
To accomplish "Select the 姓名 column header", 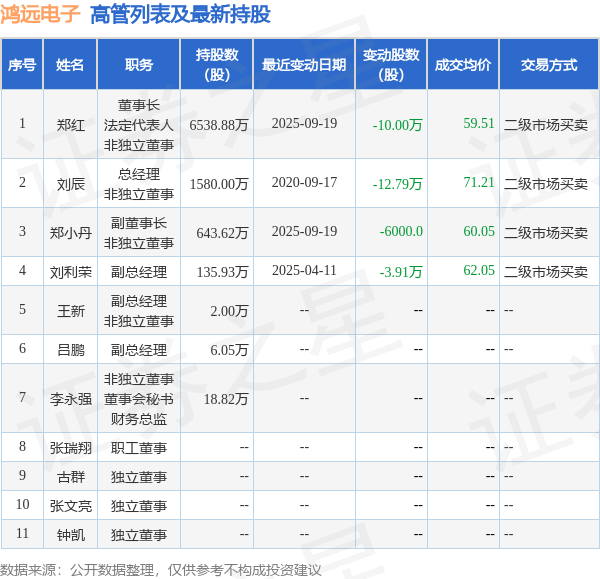I will [x=70, y=65].
